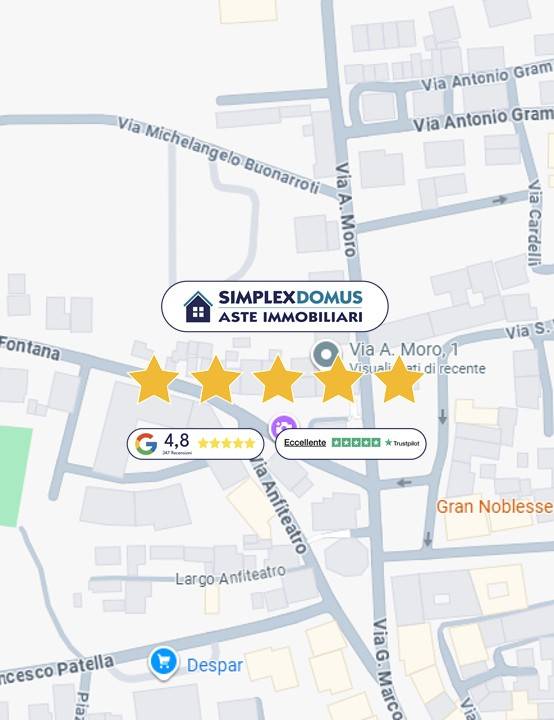The width and height of the screenshot is (554, 720).
Task: Click the first large gold star
Action: pyautogui.click(x=154, y=380)
